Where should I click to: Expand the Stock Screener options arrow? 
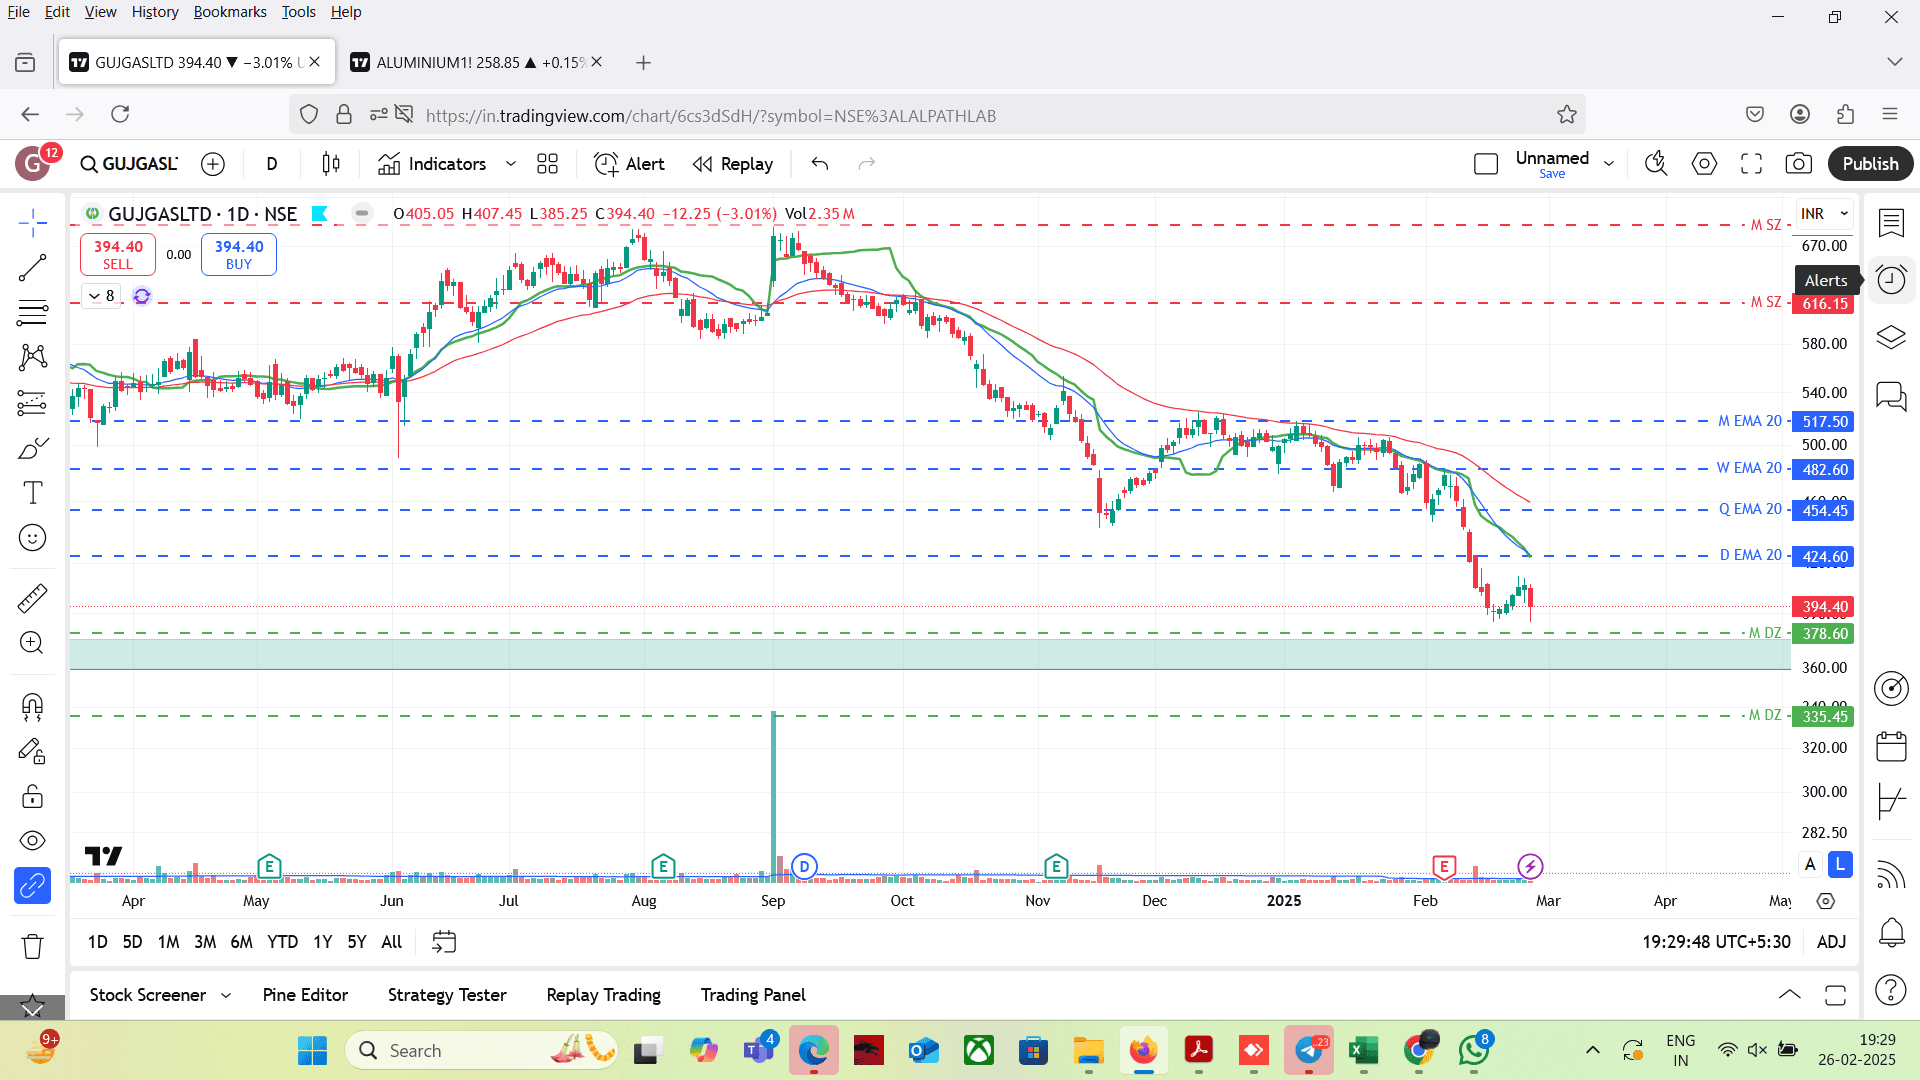tap(226, 996)
